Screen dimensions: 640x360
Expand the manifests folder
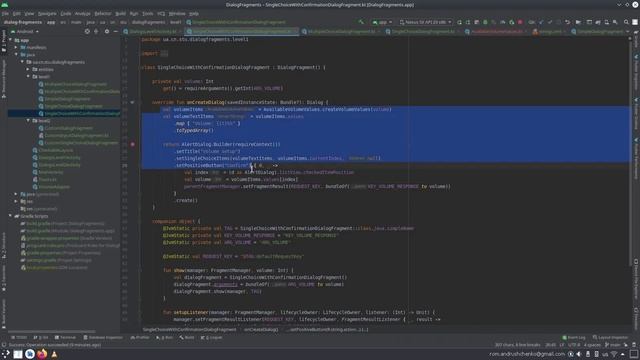[x=16, y=47]
